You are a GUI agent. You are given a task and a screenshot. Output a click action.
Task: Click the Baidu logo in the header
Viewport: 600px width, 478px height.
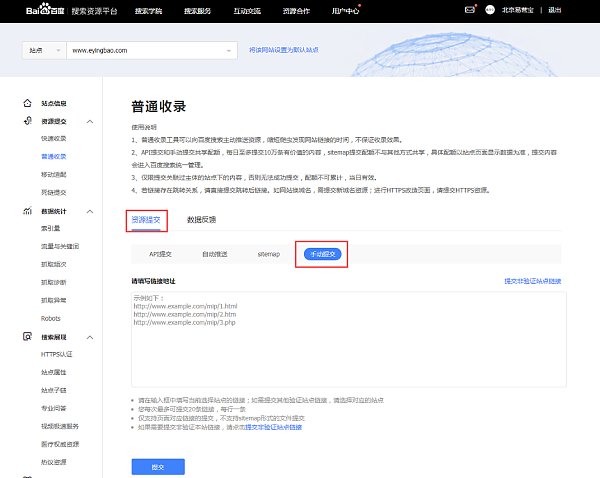click(x=31, y=11)
